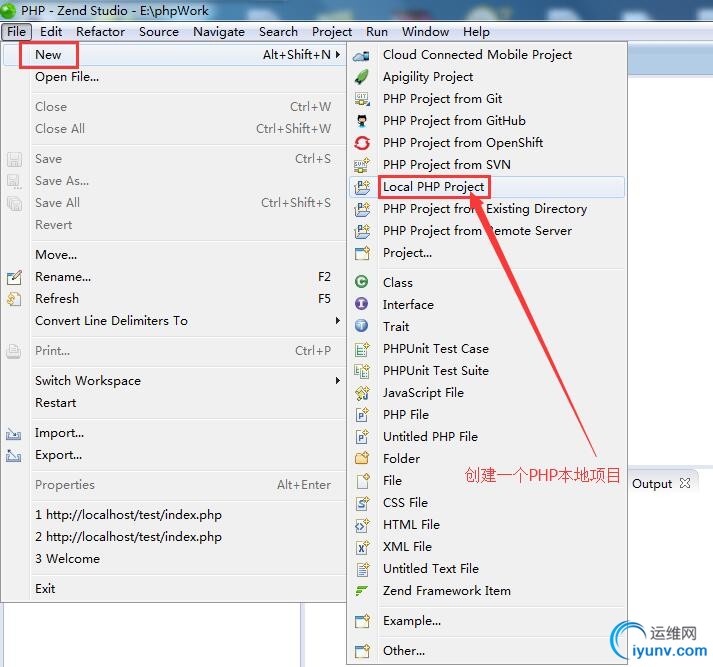Open the Project menu
The image size is (713, 667).
(332, 32)
